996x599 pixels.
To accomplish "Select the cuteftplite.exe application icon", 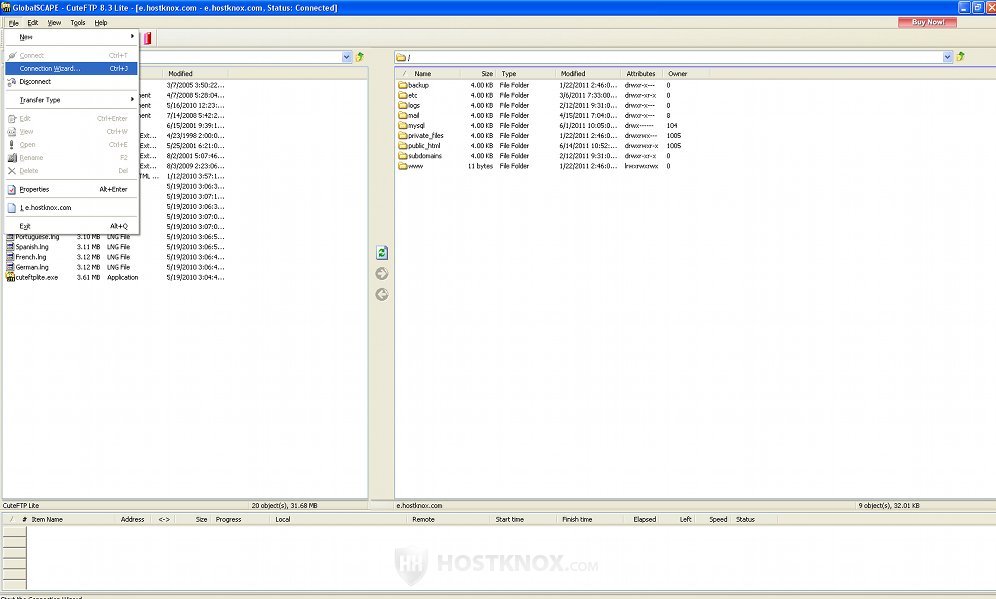I will tap(10, 278).
